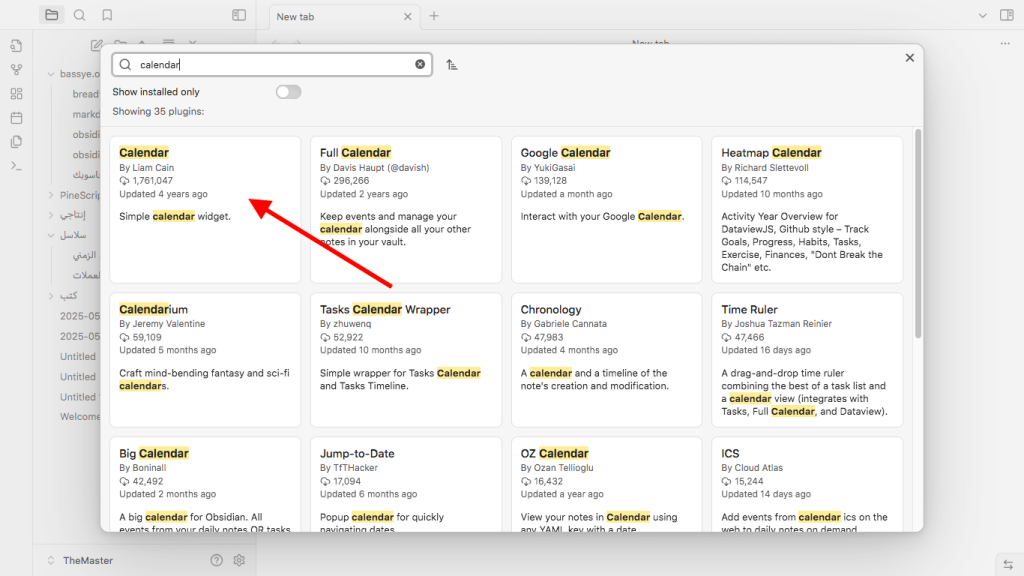Clear the plugin search field
The image size is (1024, 576).
[x=420, y=64]
